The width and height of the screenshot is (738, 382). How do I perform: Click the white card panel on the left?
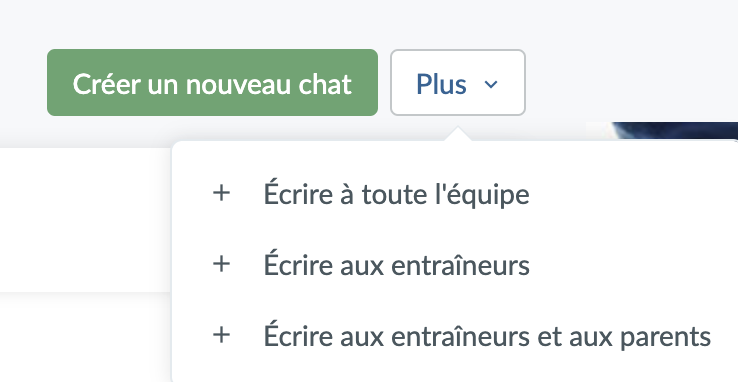point(85,220)
